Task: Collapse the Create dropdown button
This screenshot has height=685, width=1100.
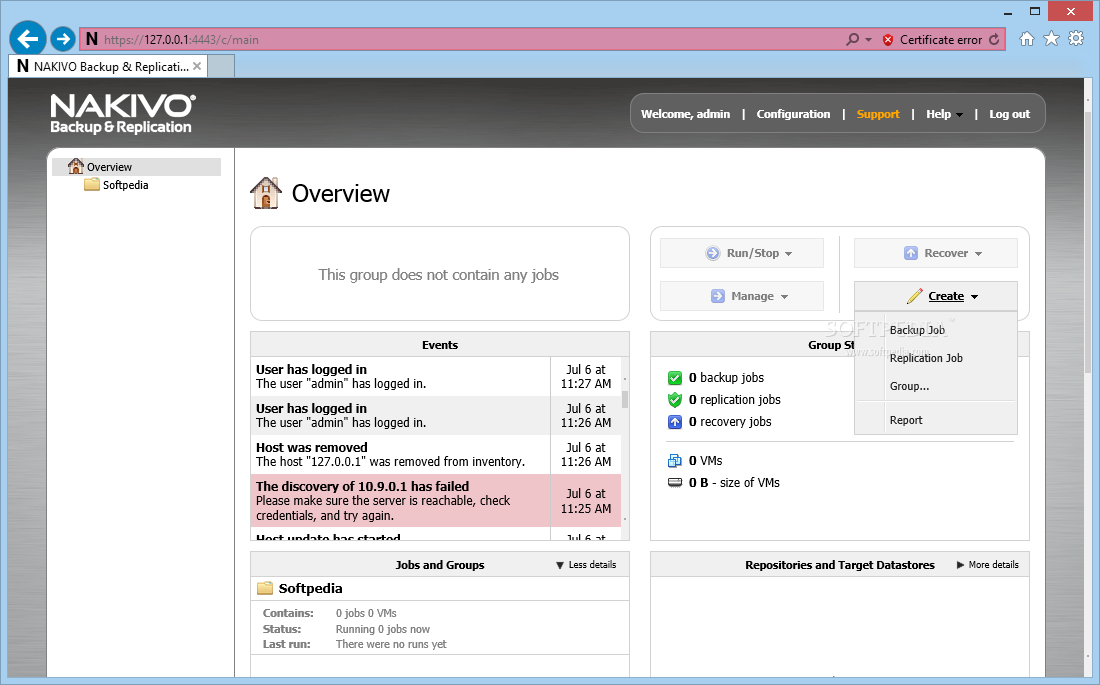Action: click(935, 296)
